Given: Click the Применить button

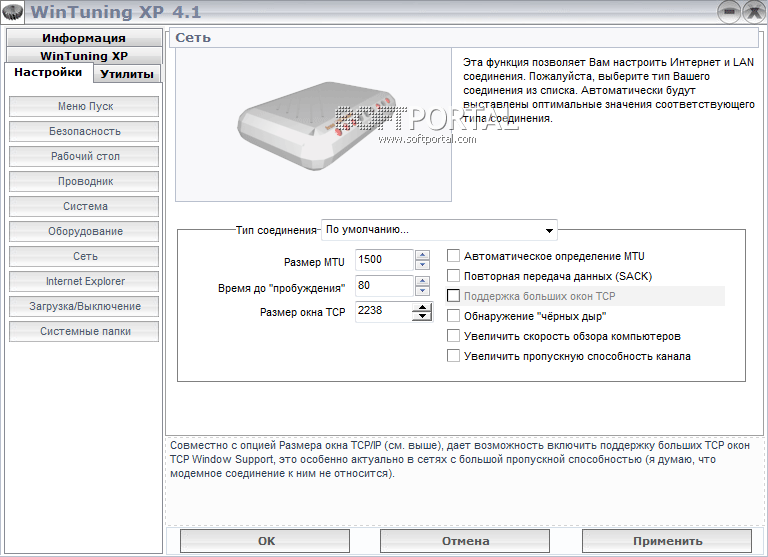Looking at the screenshot, I should (667, 541).
